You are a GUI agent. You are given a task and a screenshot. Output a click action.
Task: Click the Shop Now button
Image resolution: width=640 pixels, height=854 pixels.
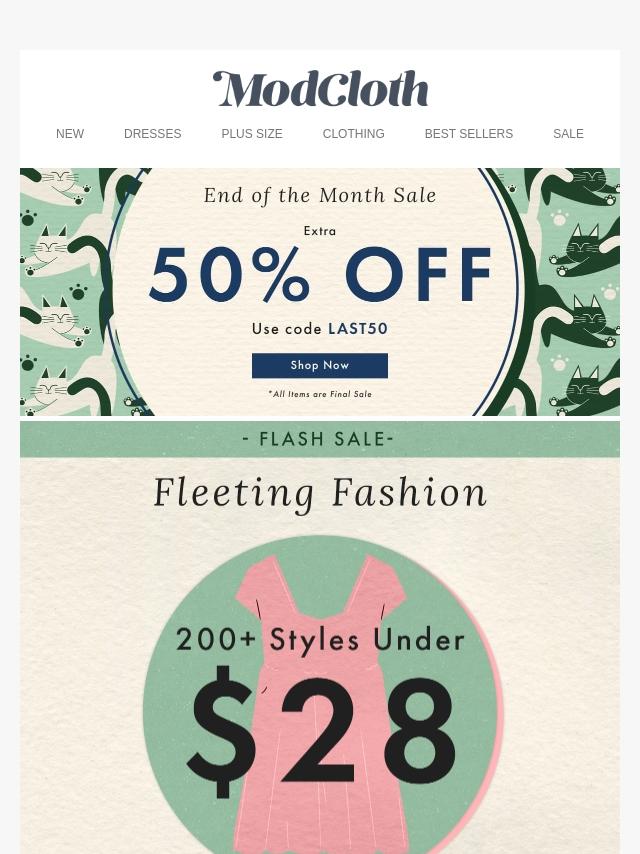coord(320,365)
